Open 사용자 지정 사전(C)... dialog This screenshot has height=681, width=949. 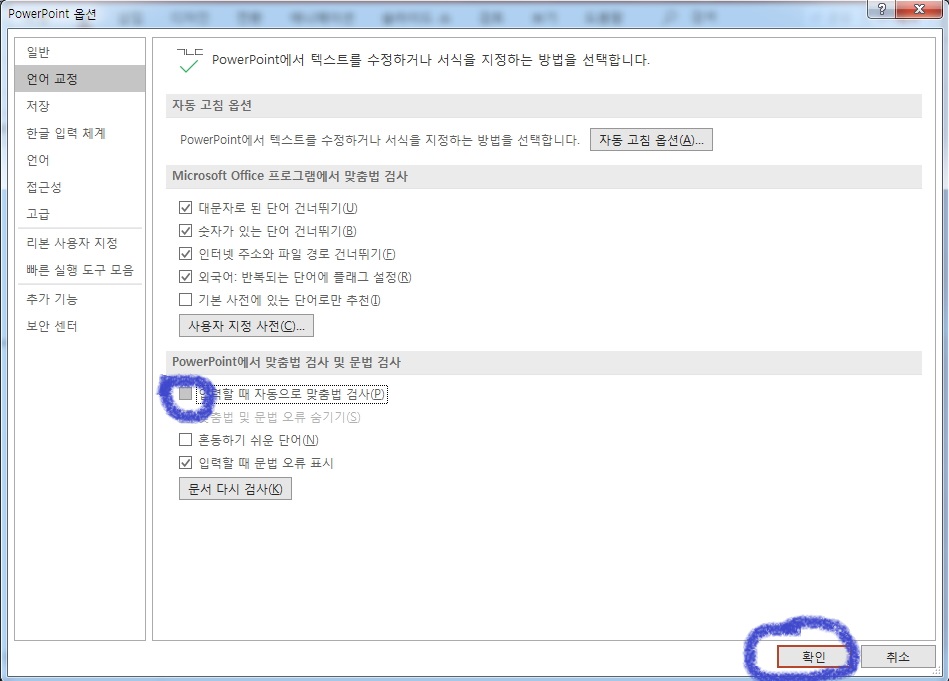pyautogui.click(x=246, y=326)
